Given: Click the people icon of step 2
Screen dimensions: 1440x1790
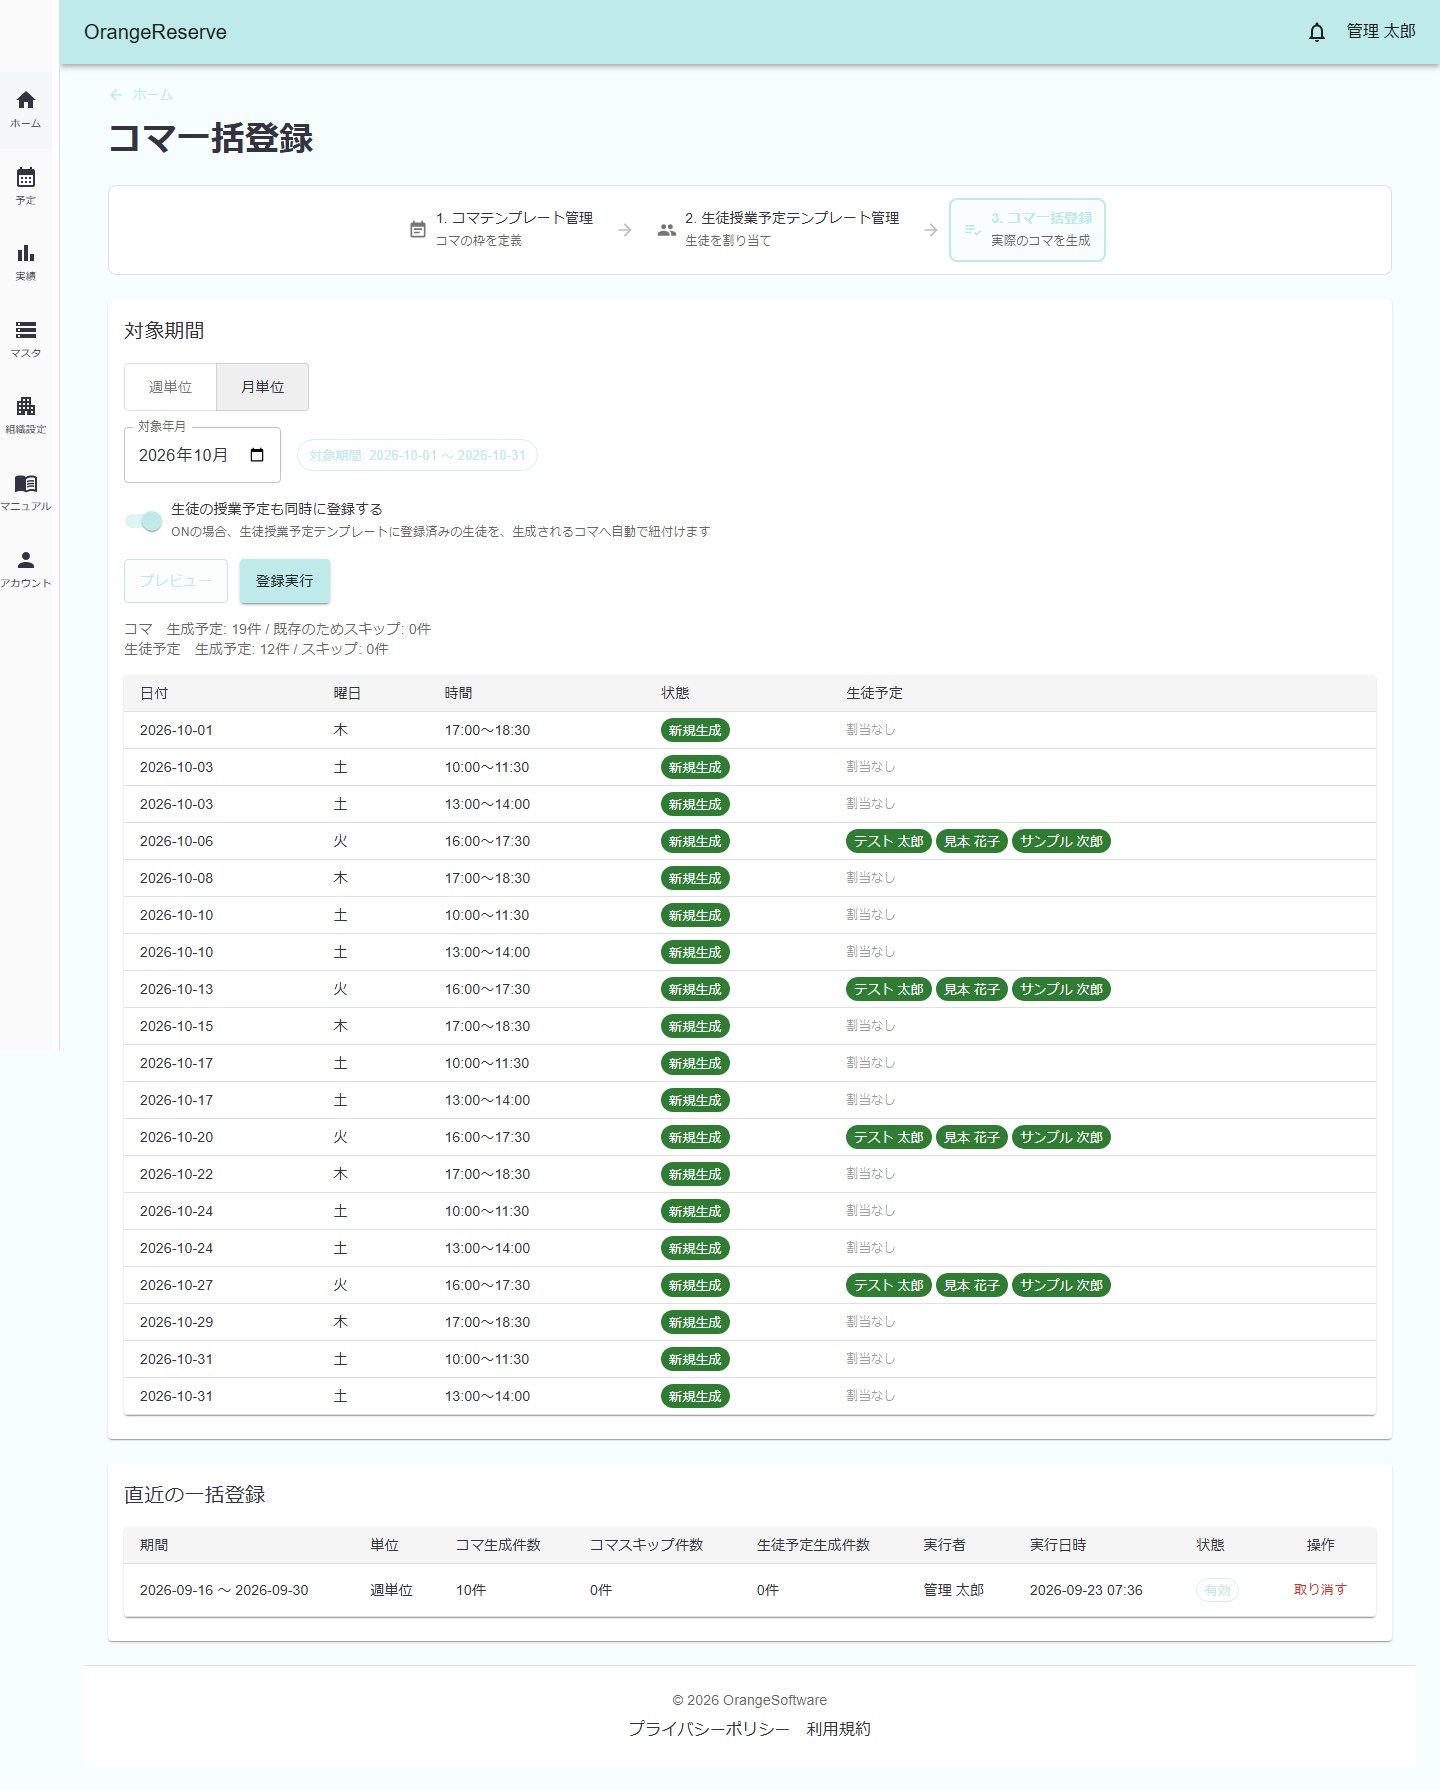Looking at the screenshot, I should [x=667, y=230].
